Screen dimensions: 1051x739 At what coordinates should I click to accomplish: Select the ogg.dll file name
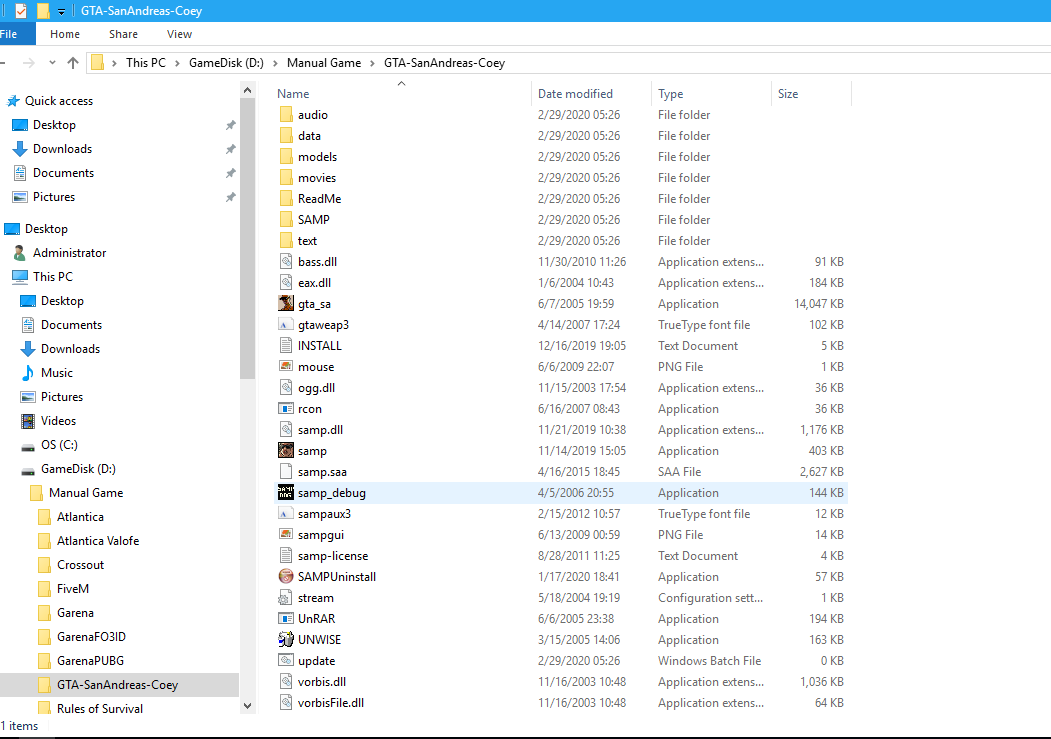pos(316,387)
